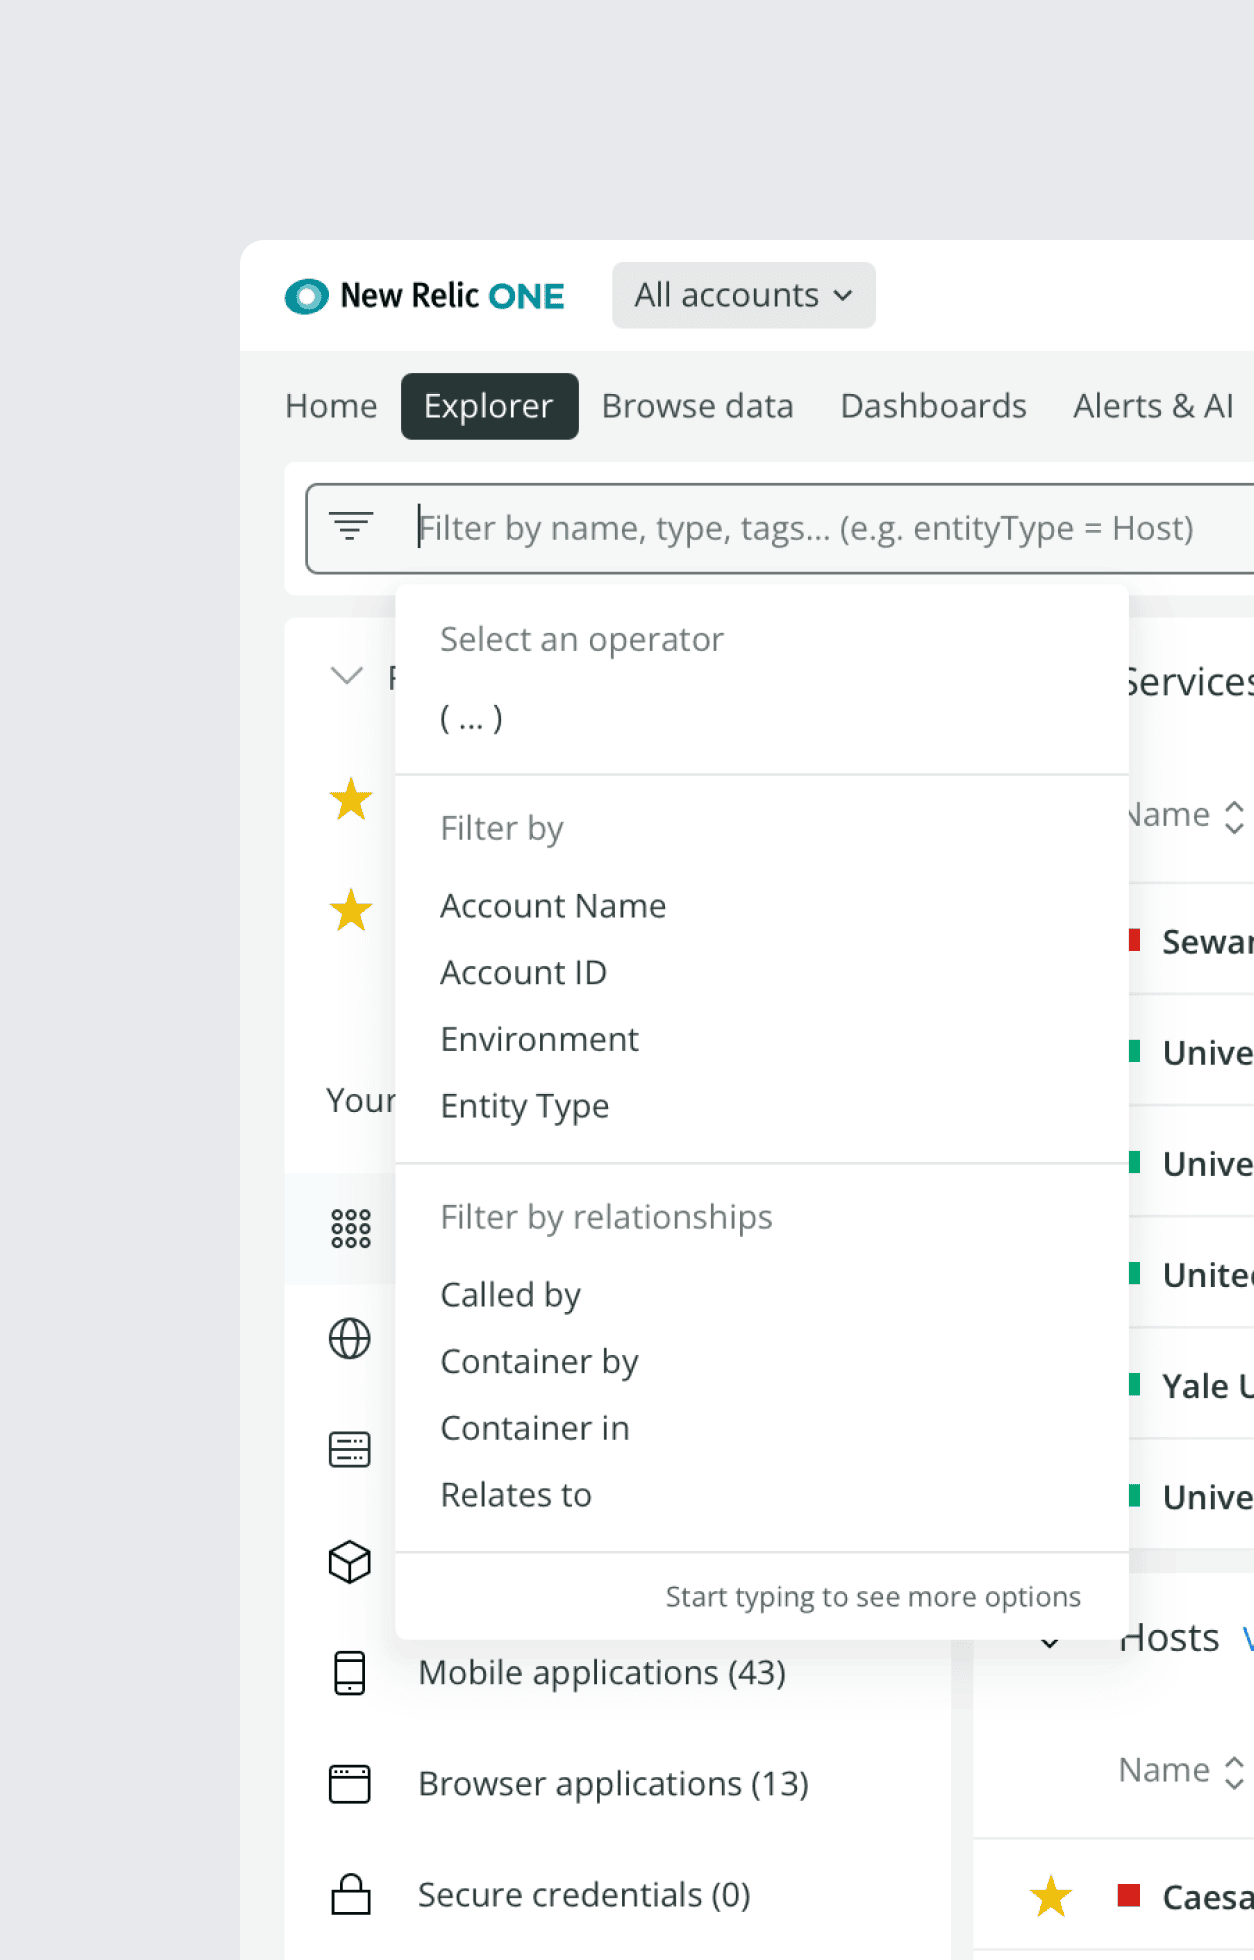
Task: Toggle the first favorite star in sidebar
Action: click(351, 799)
